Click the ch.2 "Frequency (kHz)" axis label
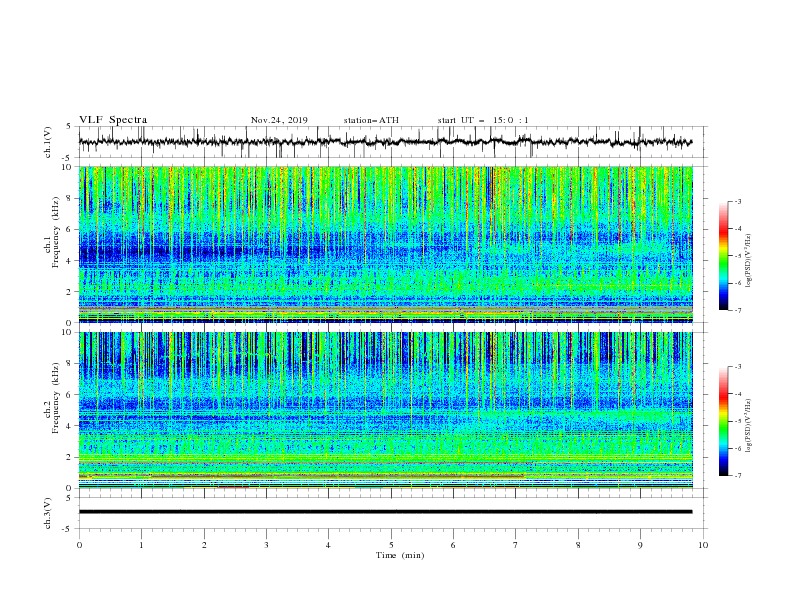The image size is (792, 612). [x=56, y=398]
